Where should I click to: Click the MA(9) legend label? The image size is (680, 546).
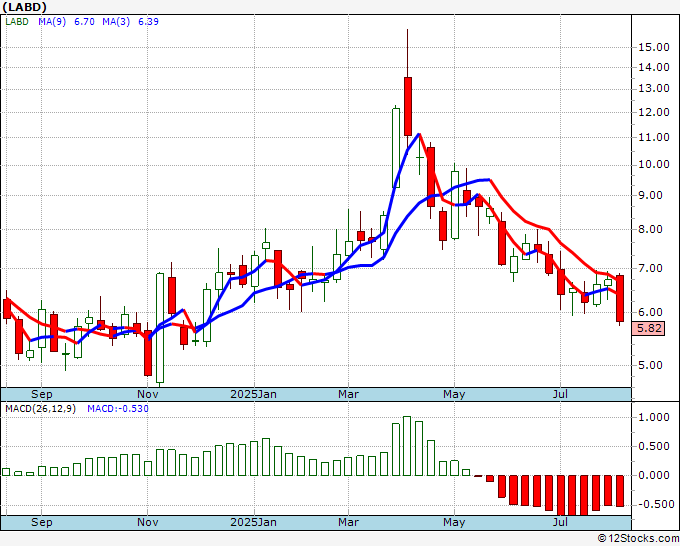[x=52, y=22]
